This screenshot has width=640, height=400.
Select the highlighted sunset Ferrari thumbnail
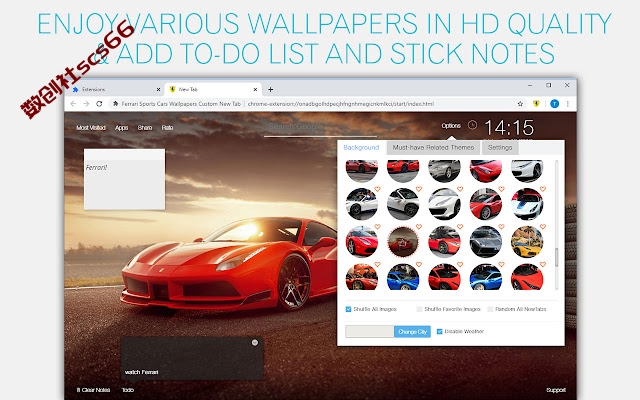coord(403,241)
